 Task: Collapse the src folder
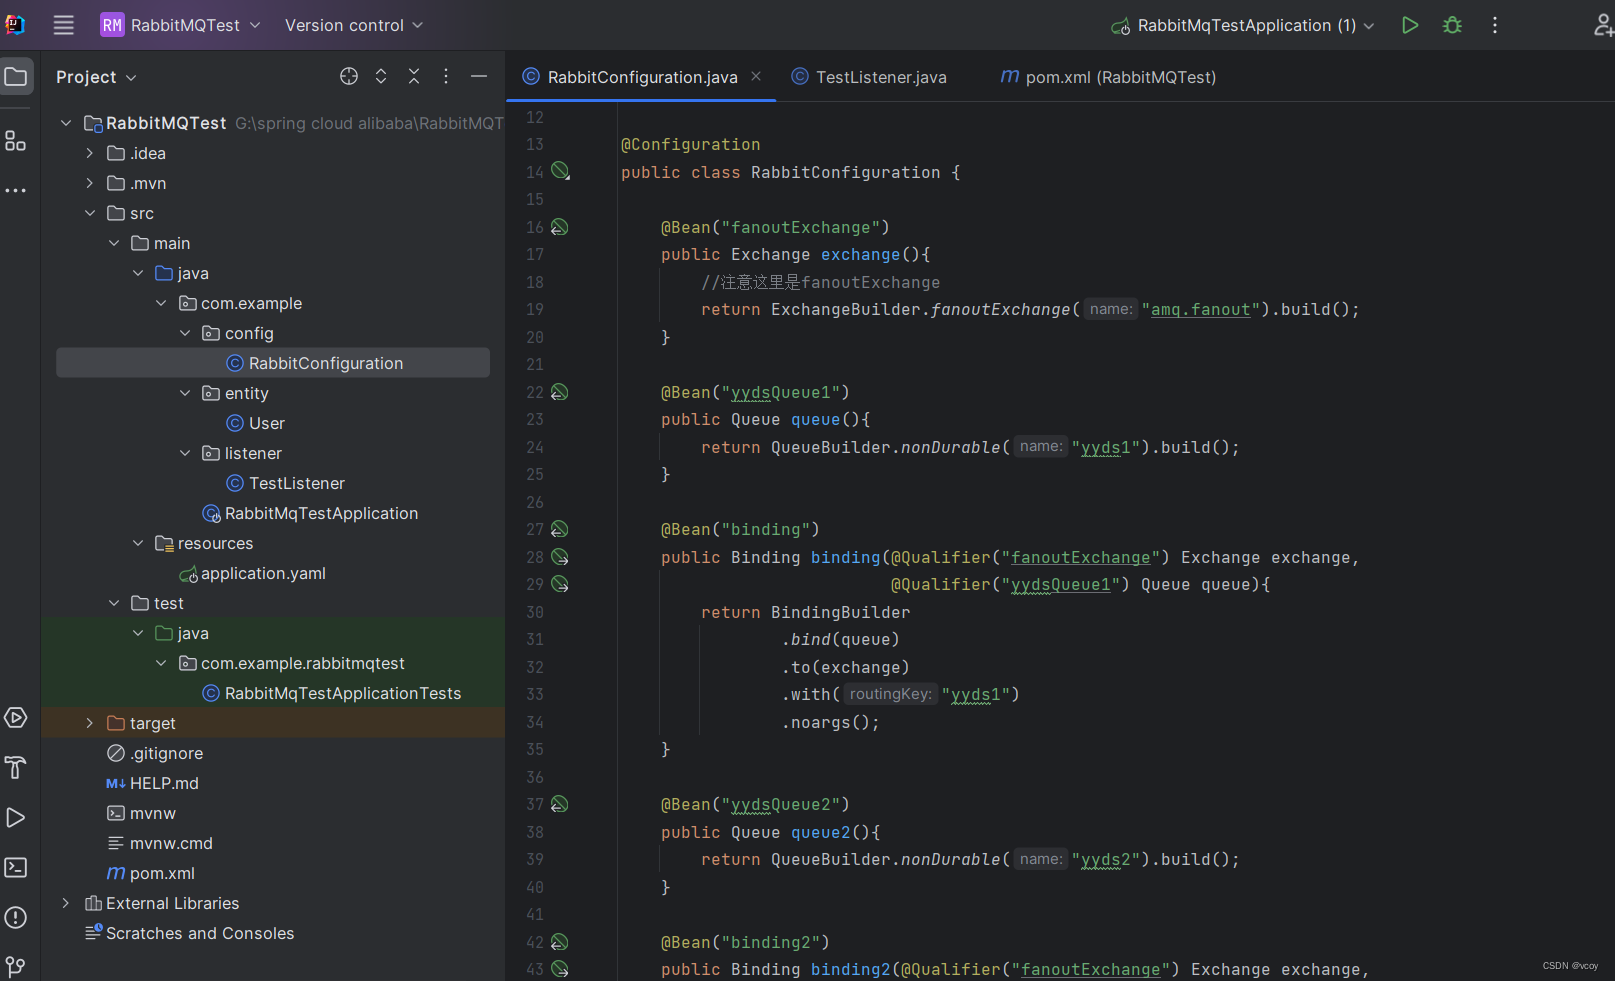[x=90, y=213]
